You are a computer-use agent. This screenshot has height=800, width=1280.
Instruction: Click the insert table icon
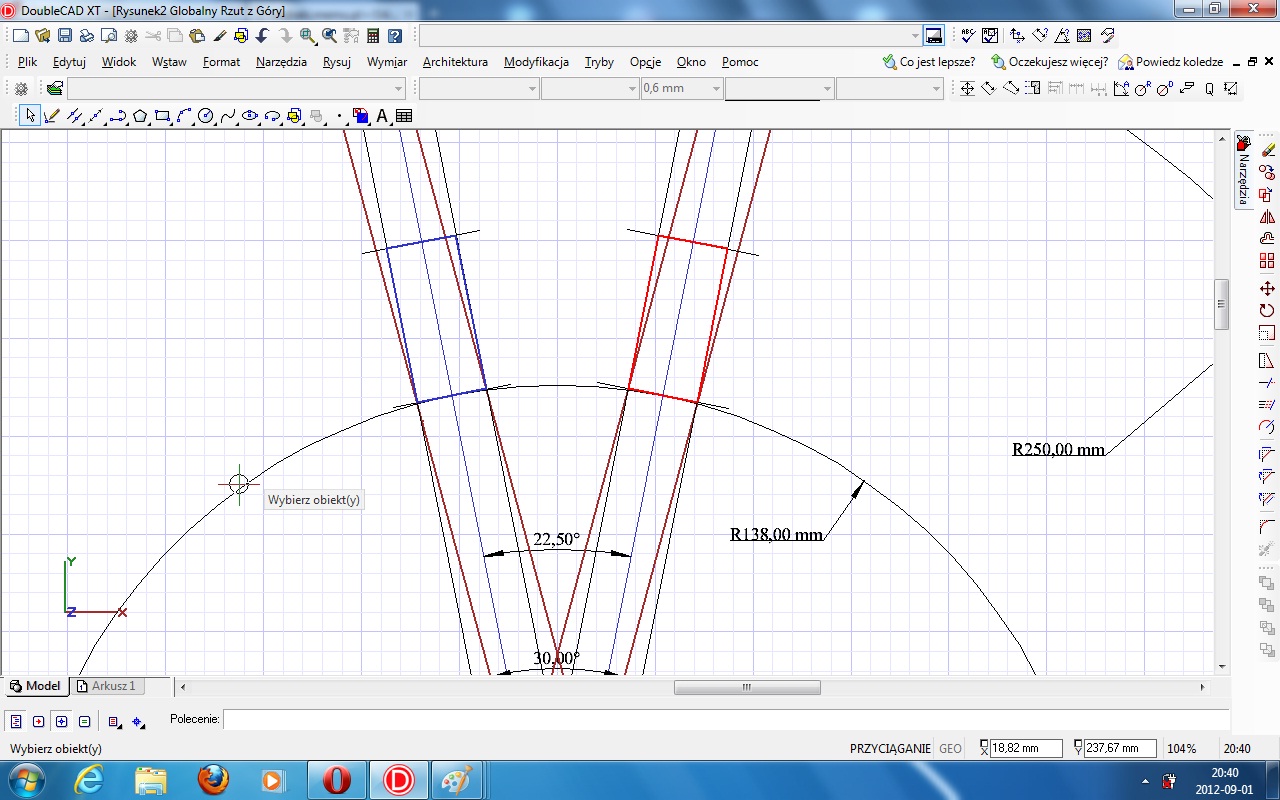[404, 116]
